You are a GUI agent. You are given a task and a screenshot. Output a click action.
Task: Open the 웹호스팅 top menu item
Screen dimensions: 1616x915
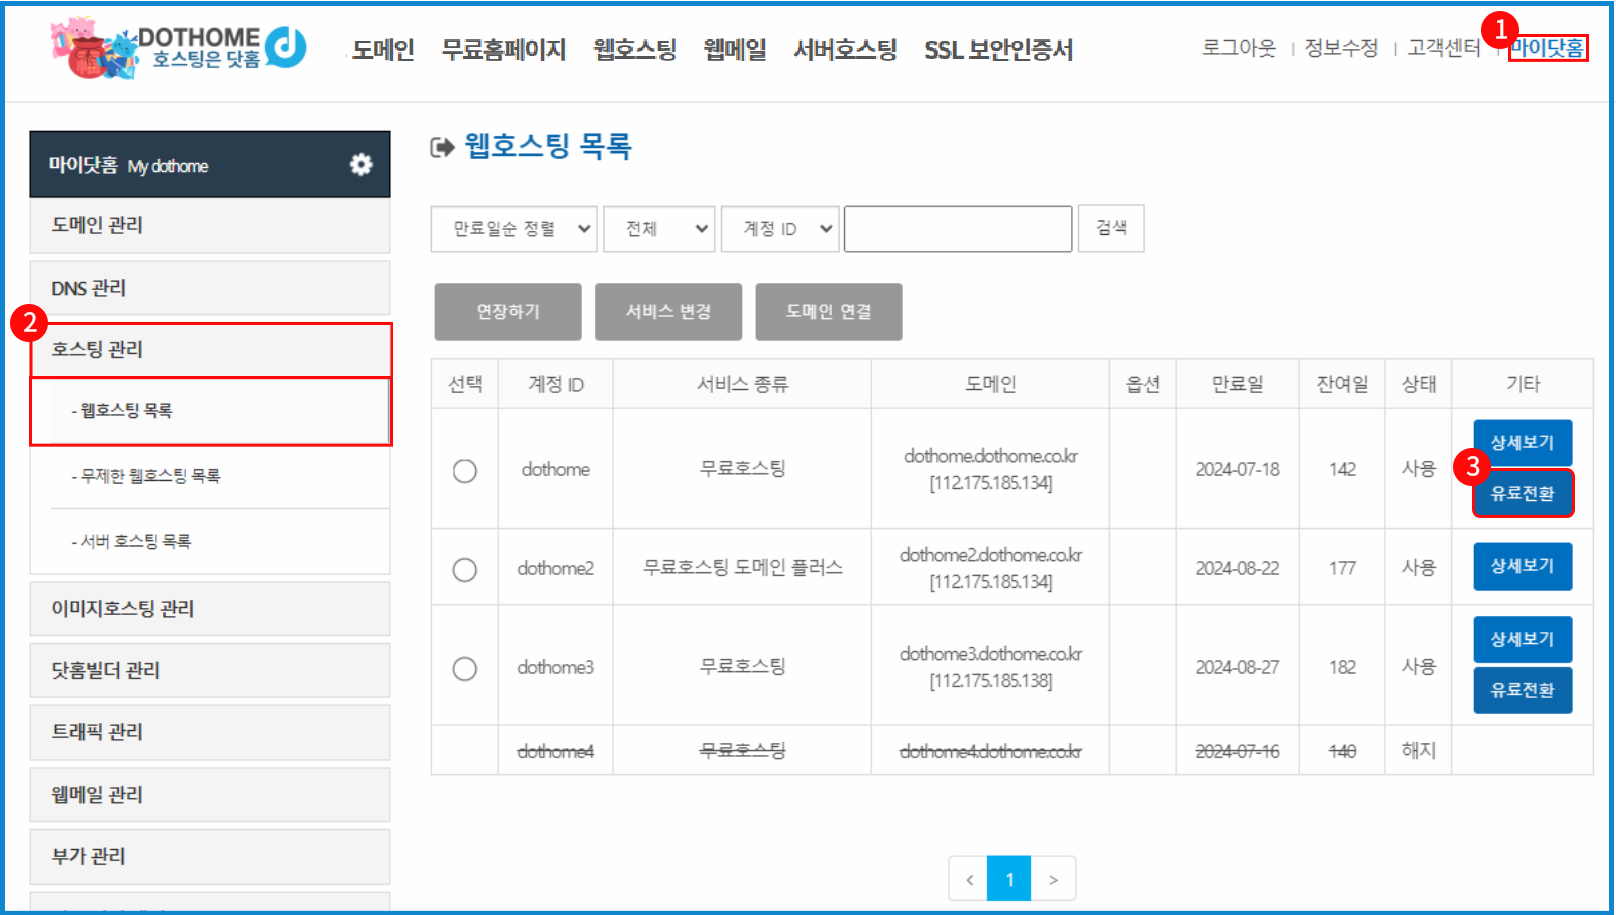635,50
